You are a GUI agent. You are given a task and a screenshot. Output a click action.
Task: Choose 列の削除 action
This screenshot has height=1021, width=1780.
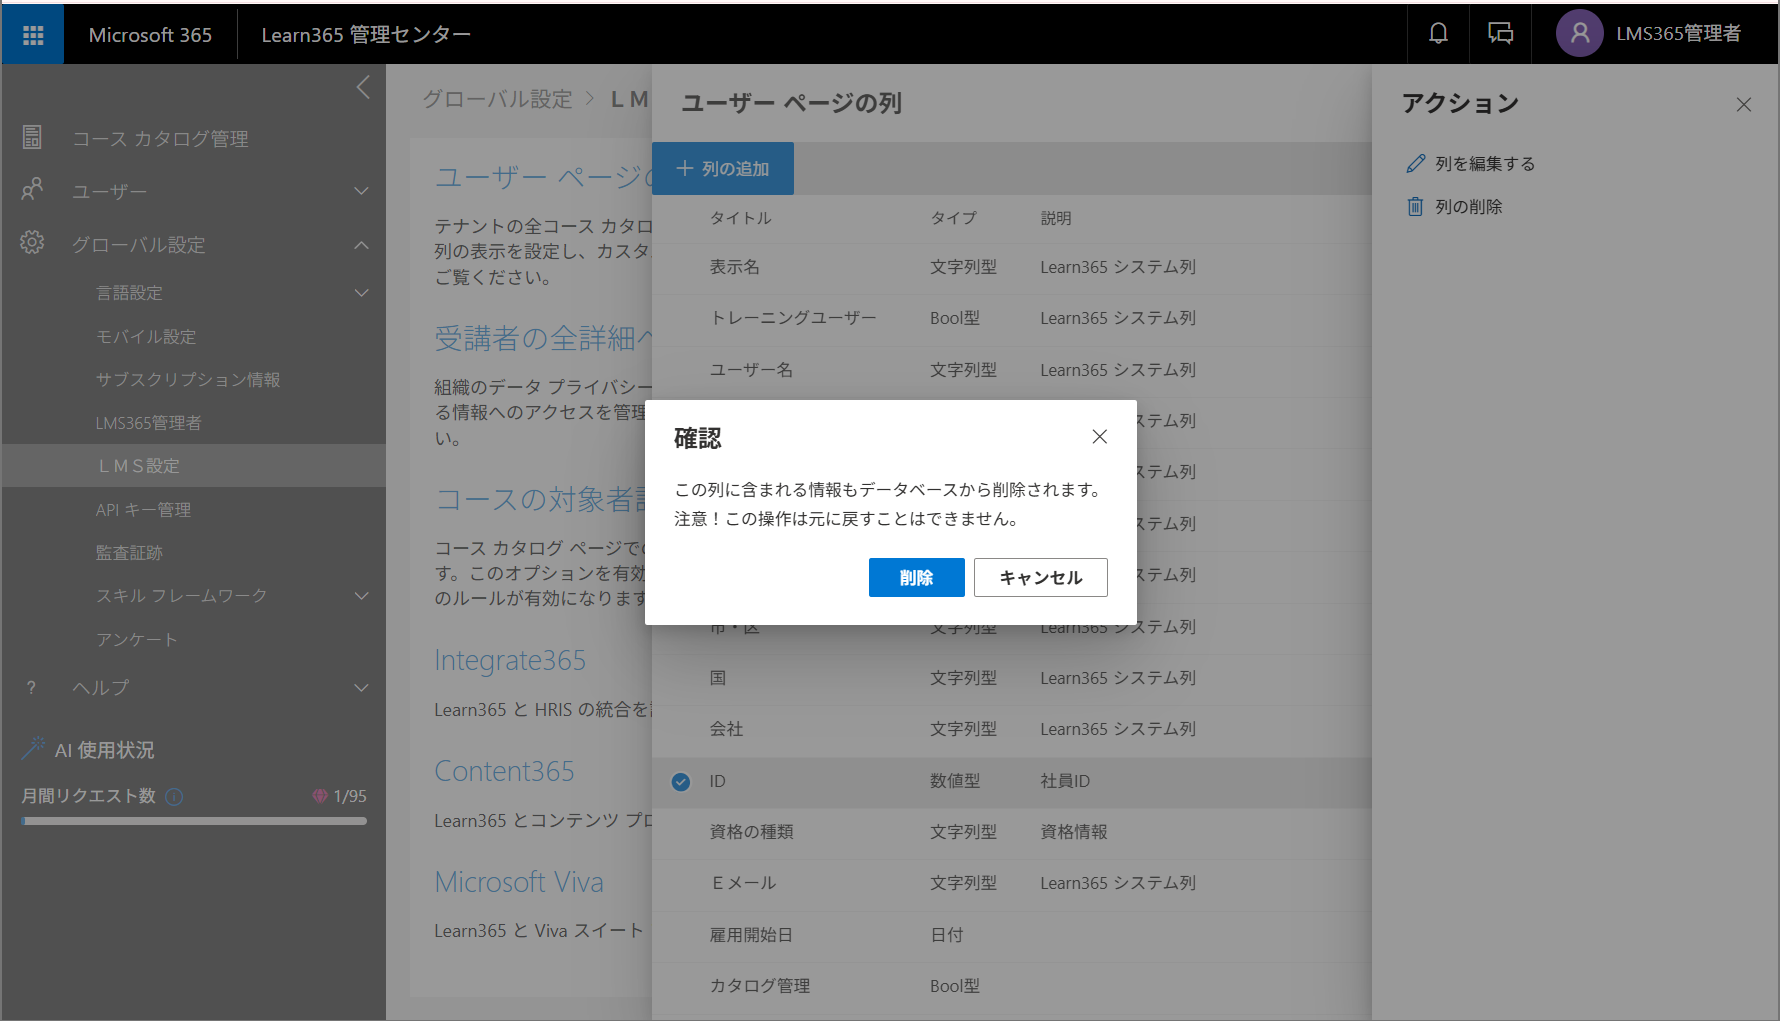1469,207
